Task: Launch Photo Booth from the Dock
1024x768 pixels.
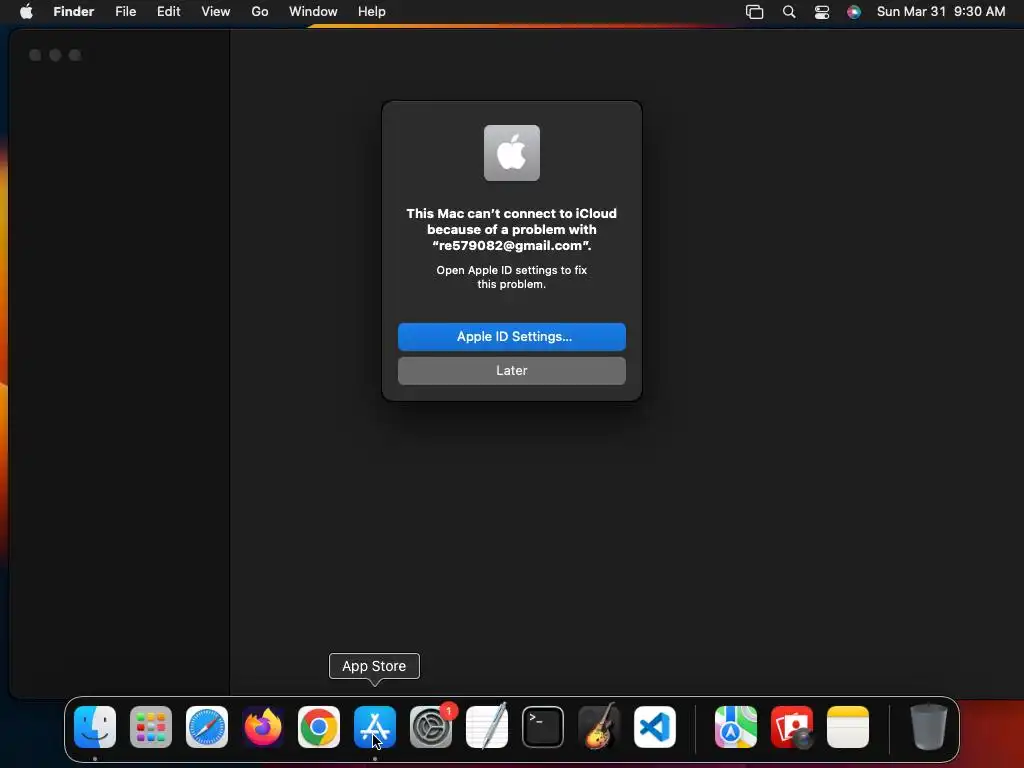Action: tap(792, 727)
